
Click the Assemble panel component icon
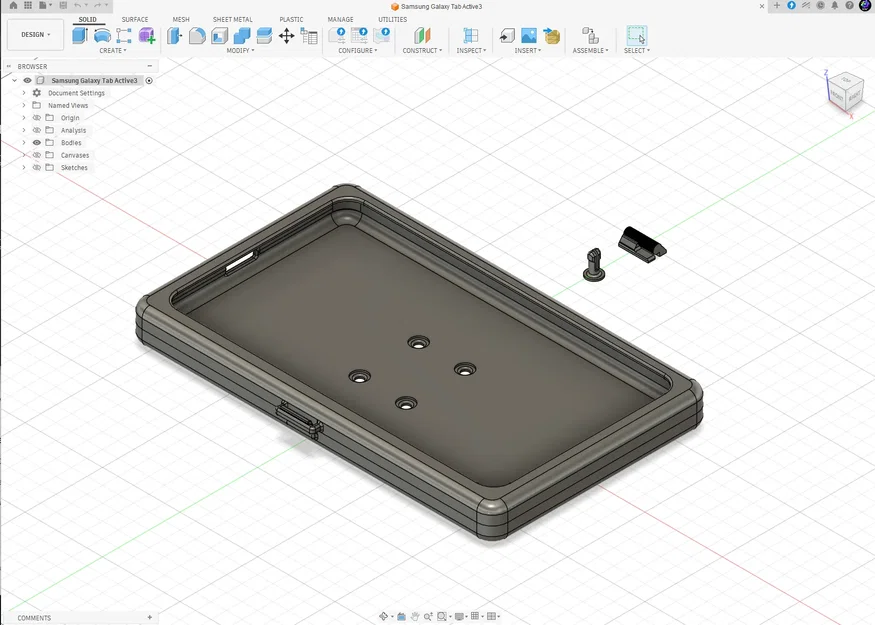pyautogui.click(x=590, y=36)
